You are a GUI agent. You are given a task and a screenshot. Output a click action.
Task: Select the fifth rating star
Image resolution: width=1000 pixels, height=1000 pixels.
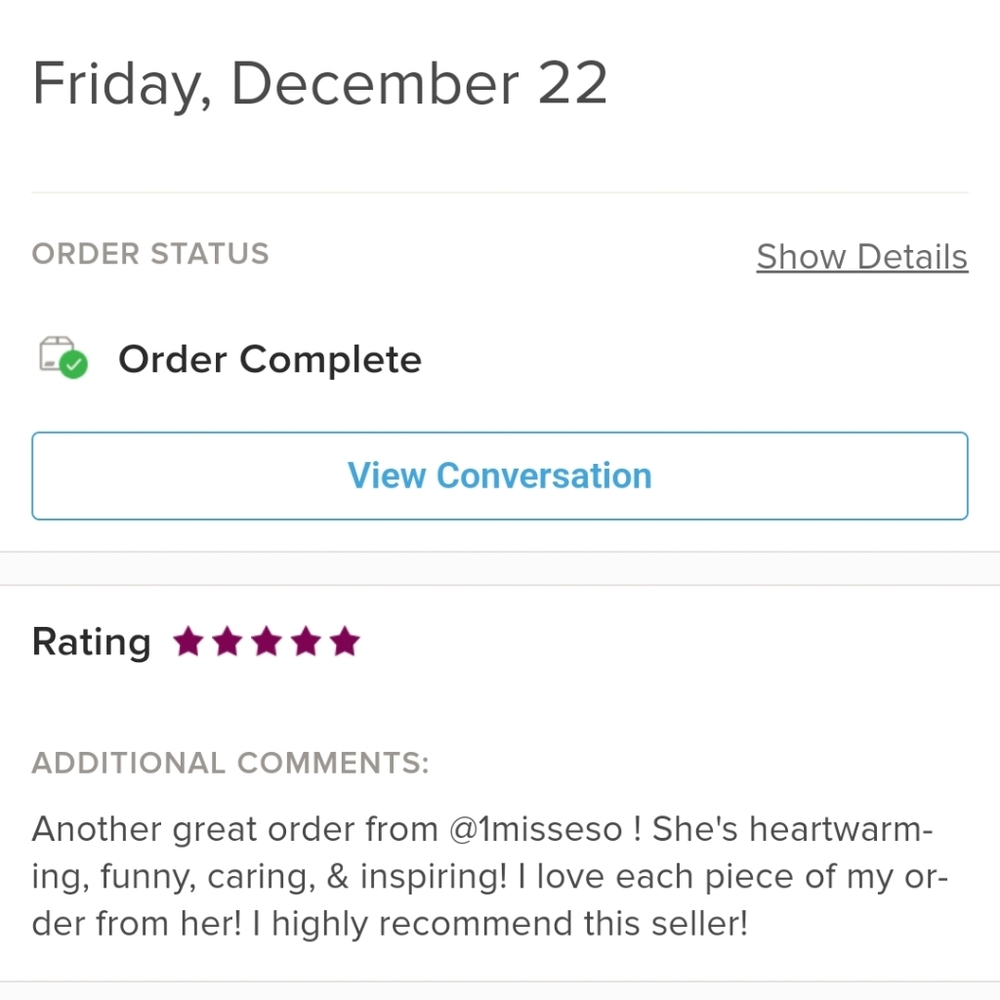(x=345, y=641)
